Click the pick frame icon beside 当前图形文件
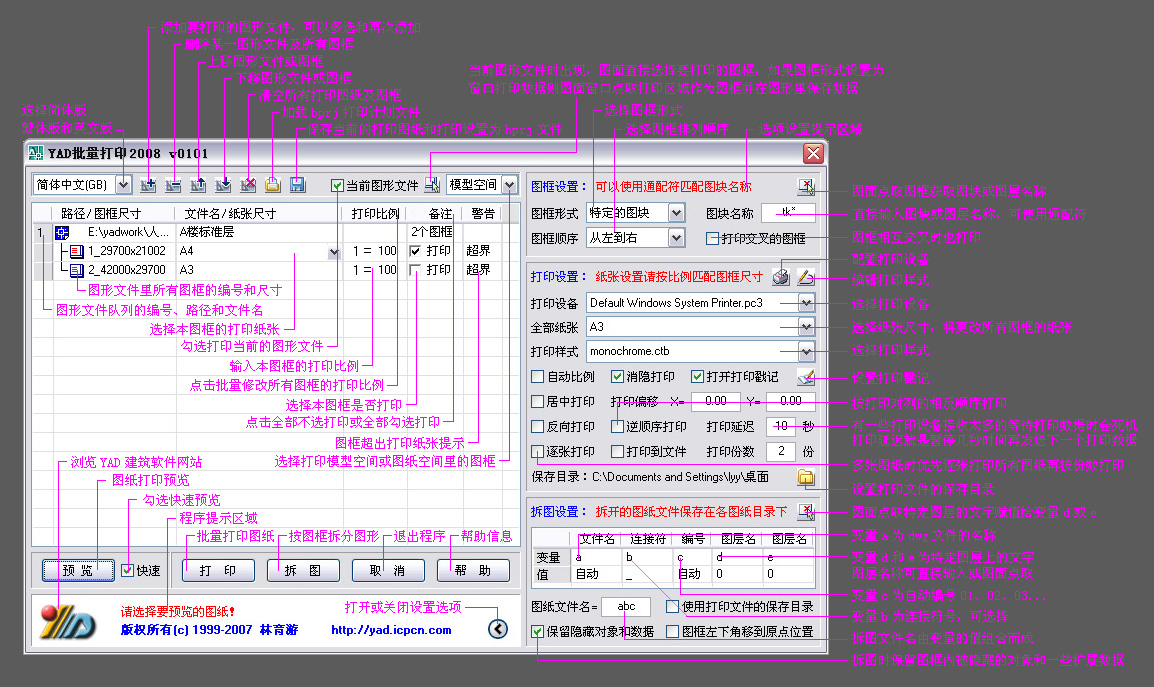This screenshot has height=687, width=1154. (x=432, y=185)
